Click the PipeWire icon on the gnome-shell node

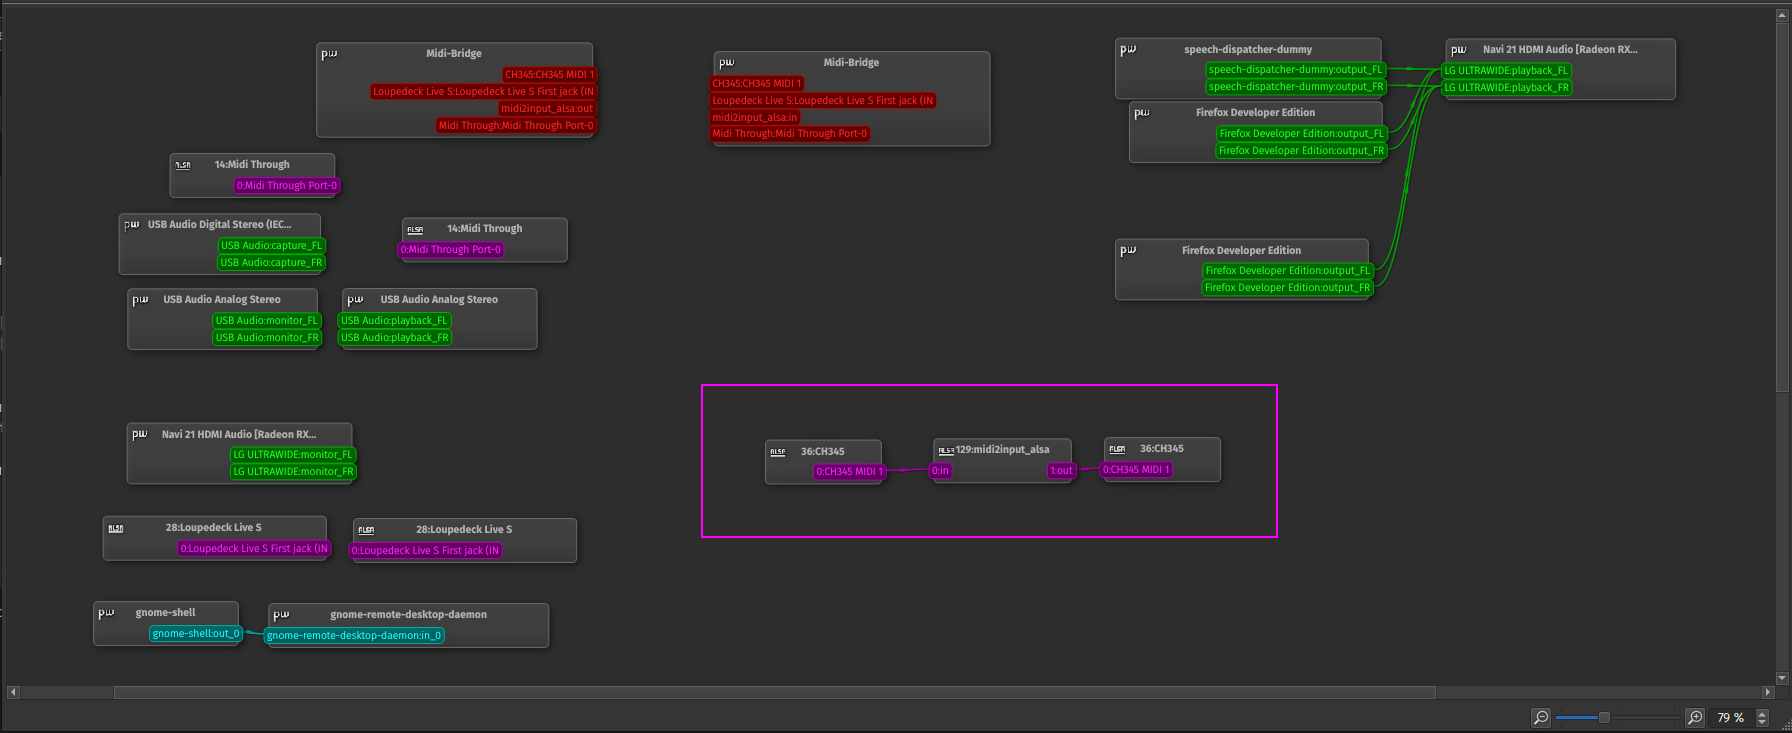[x=106, y=613]
